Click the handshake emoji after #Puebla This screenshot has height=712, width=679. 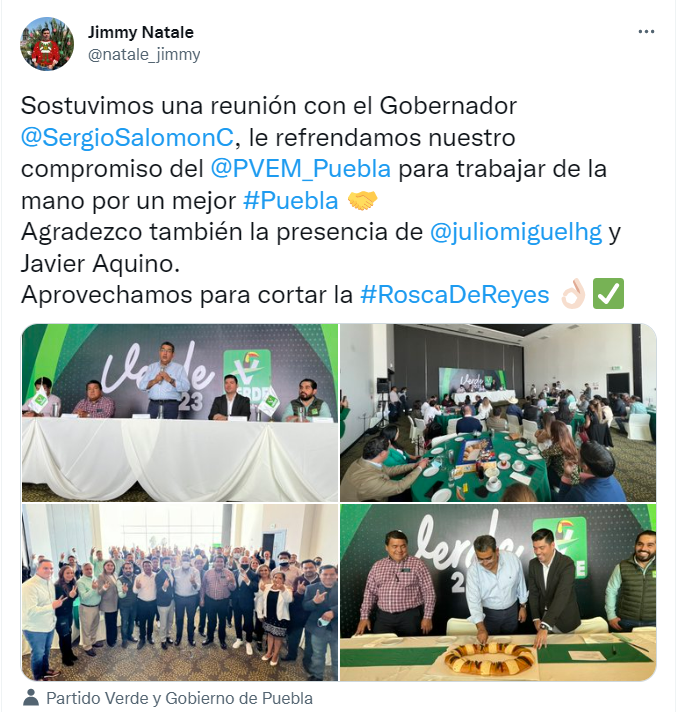(x=362, y=200)
